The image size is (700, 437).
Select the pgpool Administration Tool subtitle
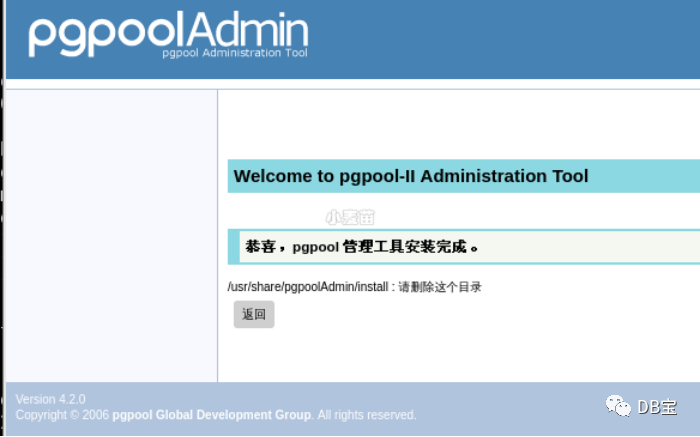tap(235, 53)
